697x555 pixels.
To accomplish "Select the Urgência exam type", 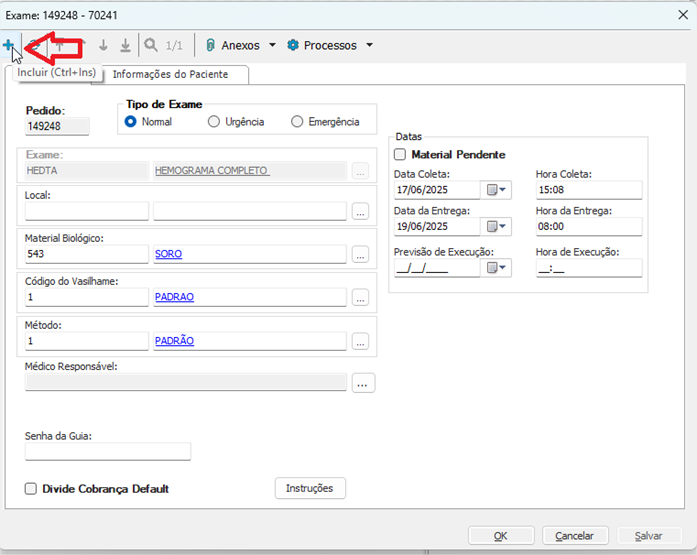I will point(214,122).
